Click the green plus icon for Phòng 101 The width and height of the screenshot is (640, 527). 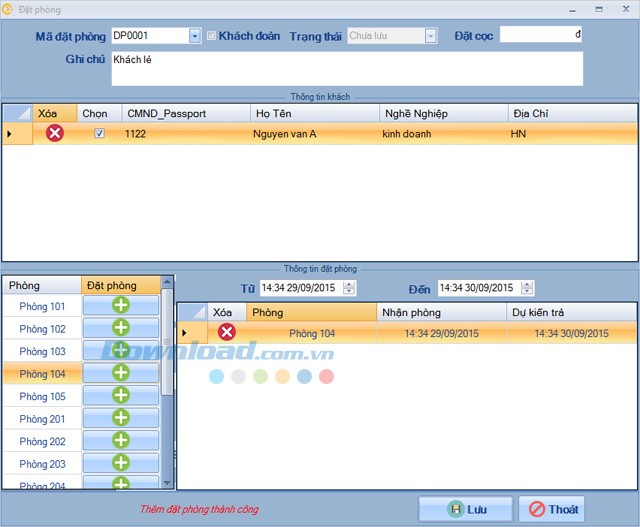click(x=121, y=305)
